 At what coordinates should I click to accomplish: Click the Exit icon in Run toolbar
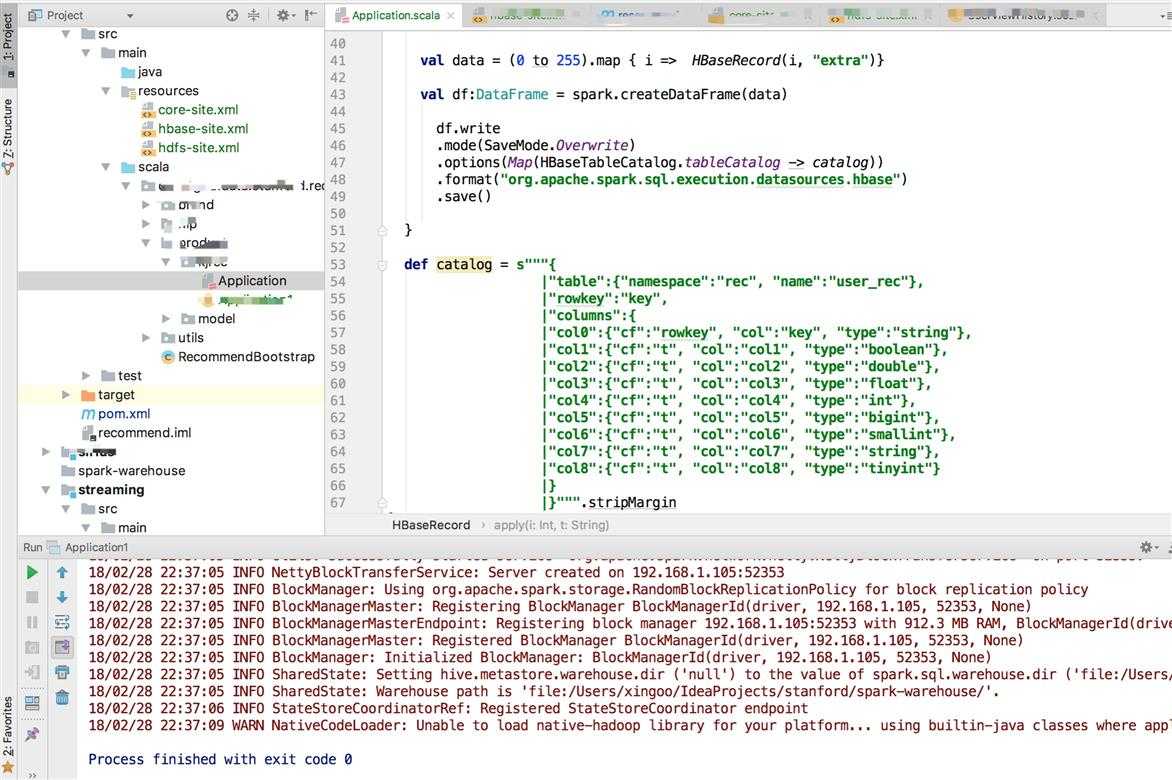click(x=31, y=672)
